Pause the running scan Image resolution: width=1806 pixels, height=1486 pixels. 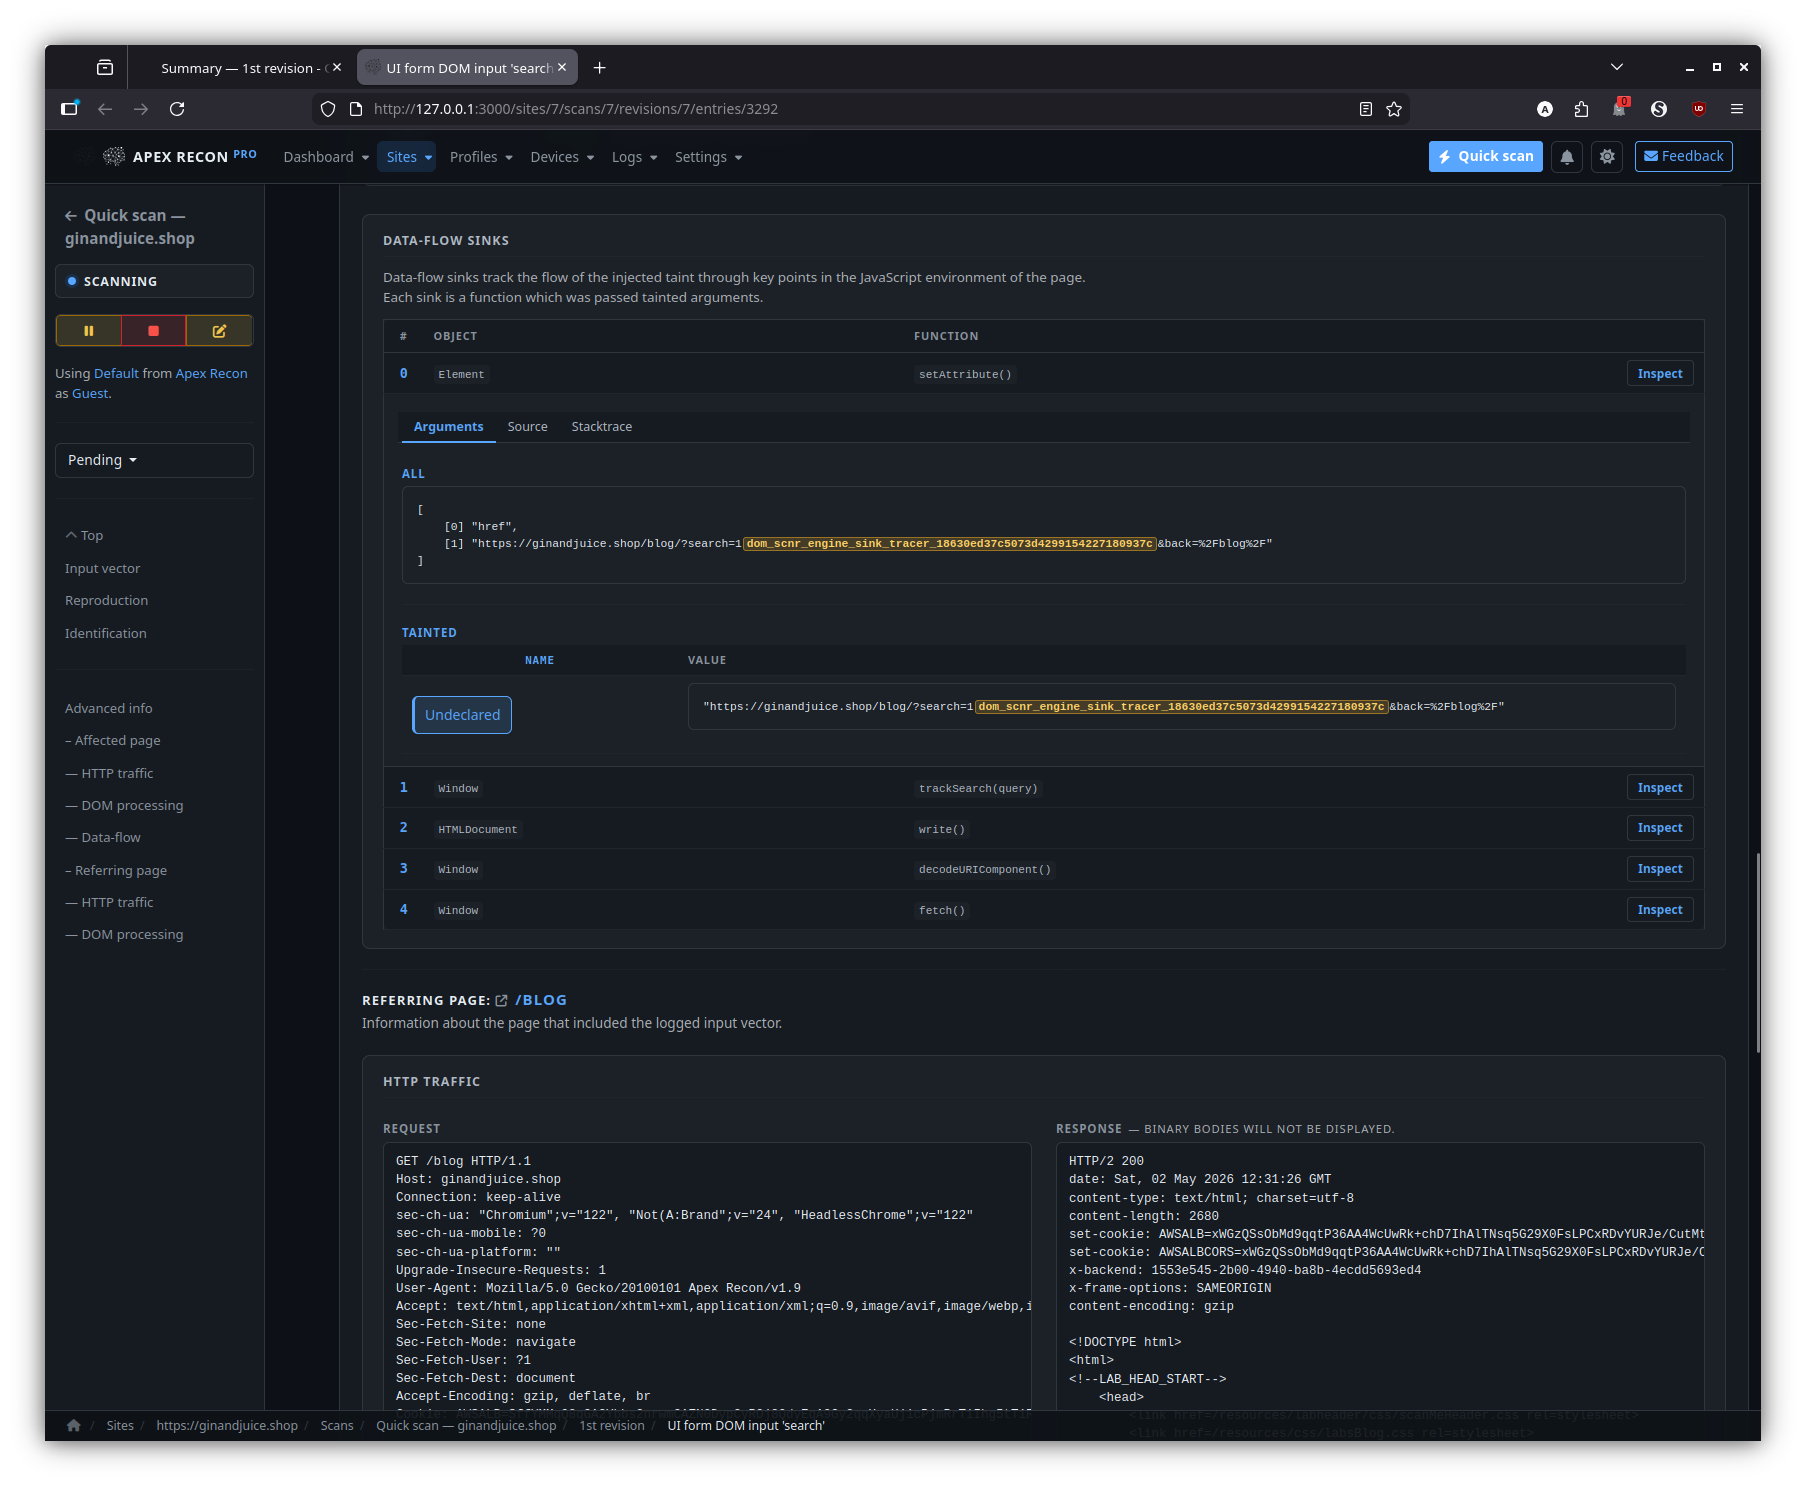tap(89, 331)
